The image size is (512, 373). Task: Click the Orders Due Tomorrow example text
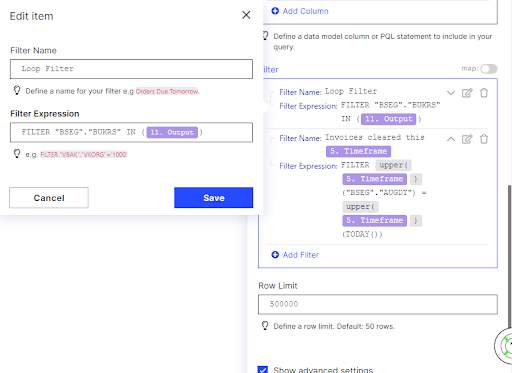(167, 91)
